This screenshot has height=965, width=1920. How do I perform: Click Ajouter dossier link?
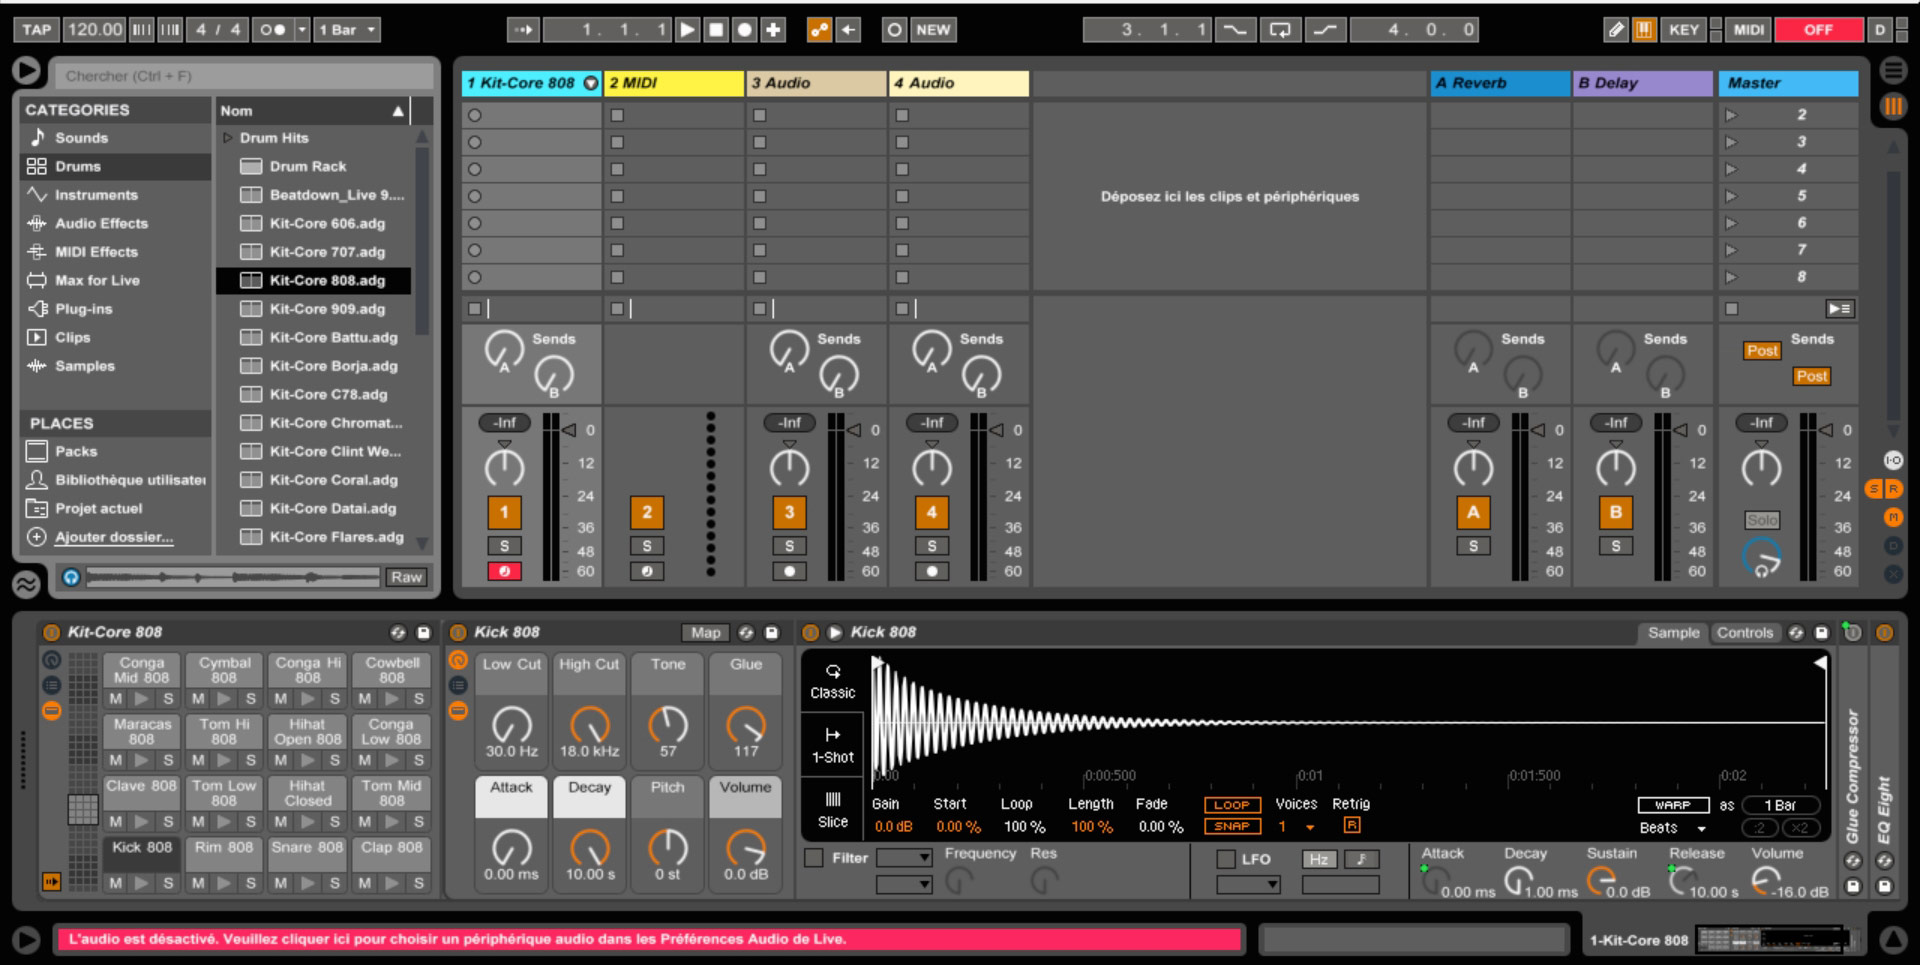coord(114,537)
